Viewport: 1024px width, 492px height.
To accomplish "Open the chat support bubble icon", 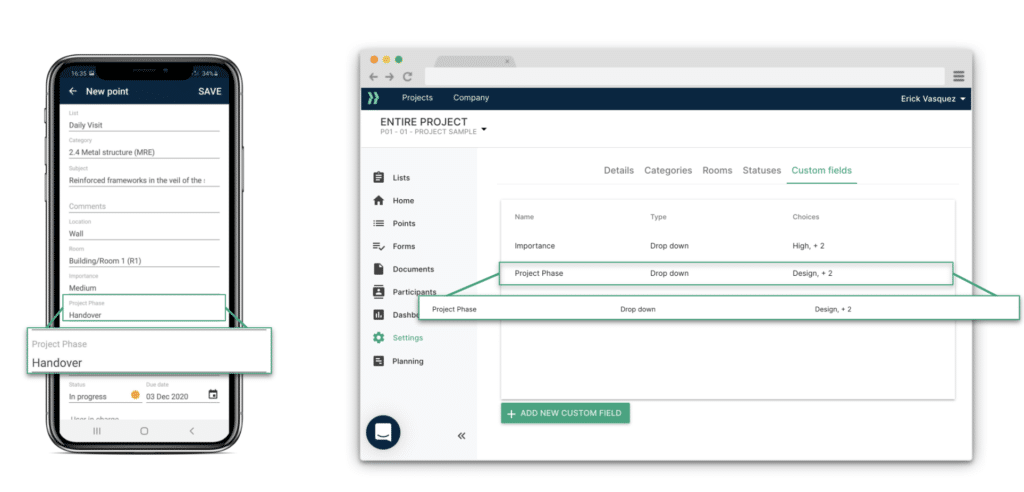I will [x=383, y=431].
